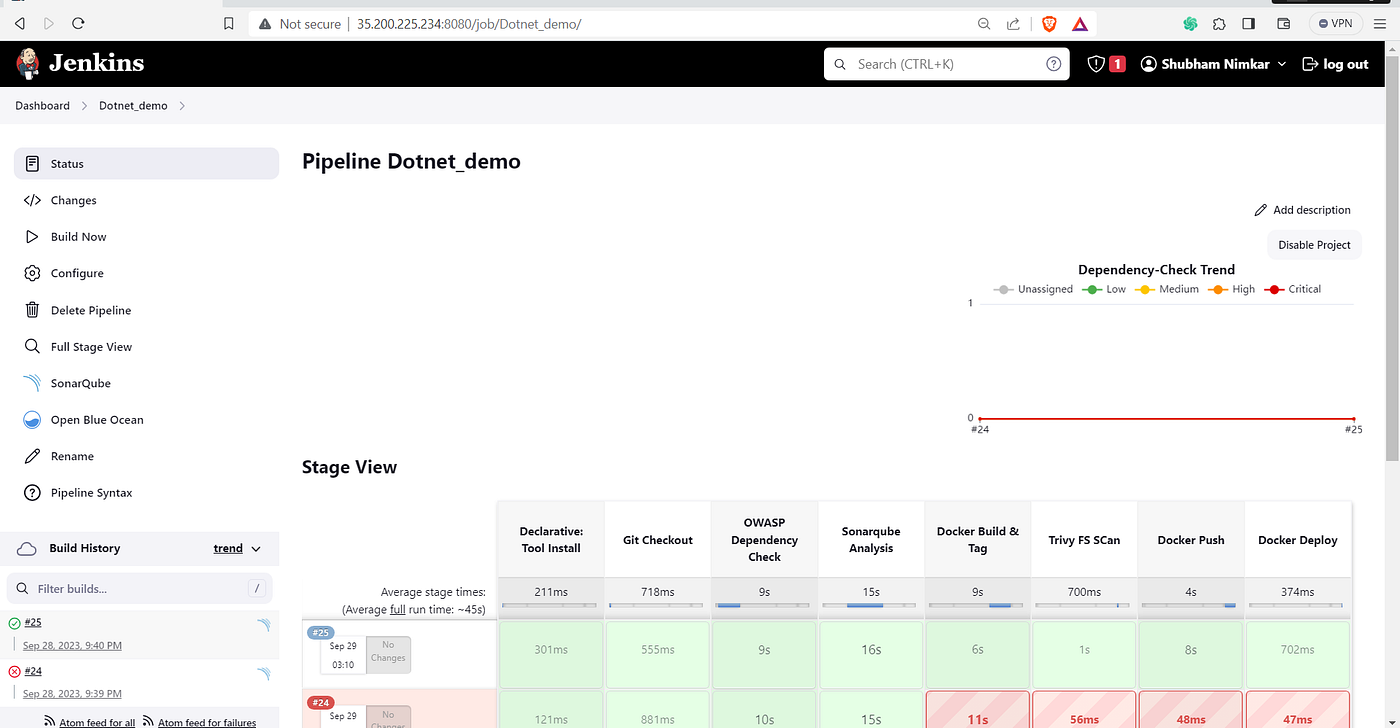Screen dimensions: 1400x728
Task: Expand the breadcrumb chevron after Dotnet_demo
Action: coord(185,105)
